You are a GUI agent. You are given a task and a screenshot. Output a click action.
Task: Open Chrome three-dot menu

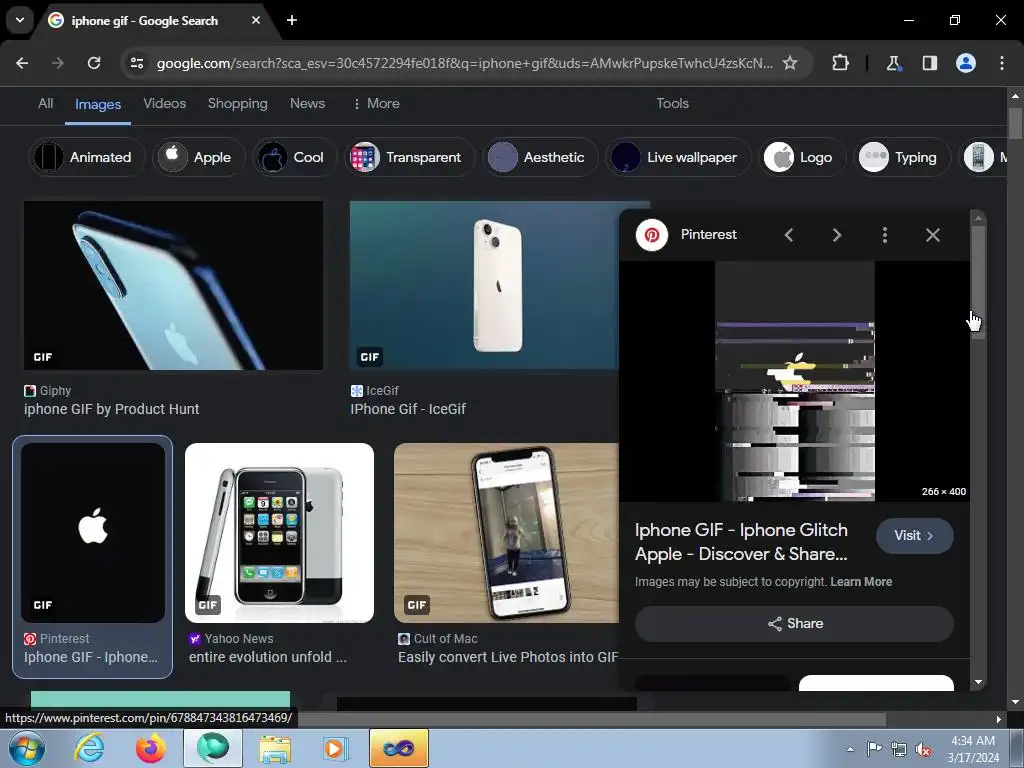click(x=1002, y=63)
